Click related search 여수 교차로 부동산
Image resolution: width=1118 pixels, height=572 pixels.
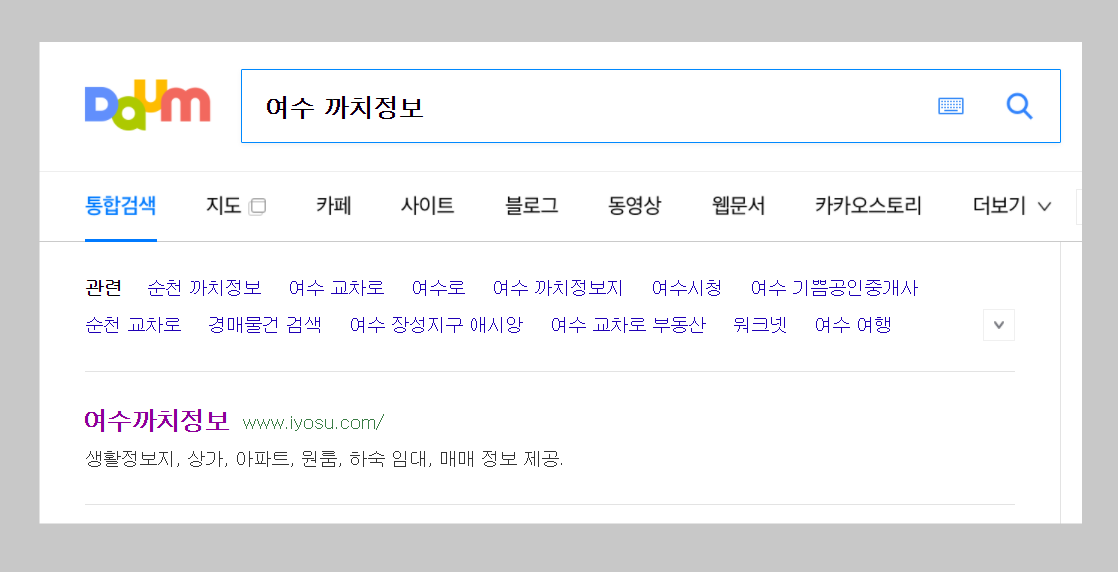tap(628, 325)
